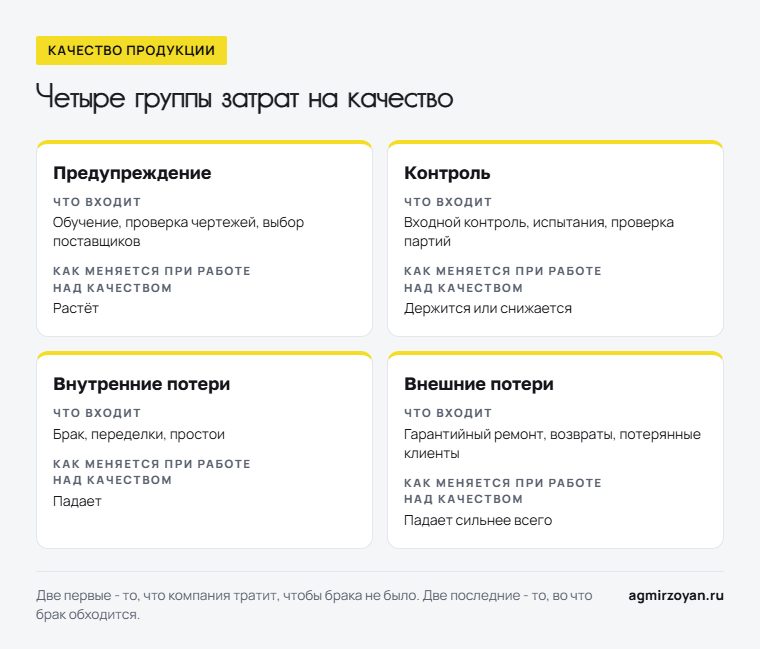Click the value 'Падает' in Внутренние потери

click(x=77, y=501)
